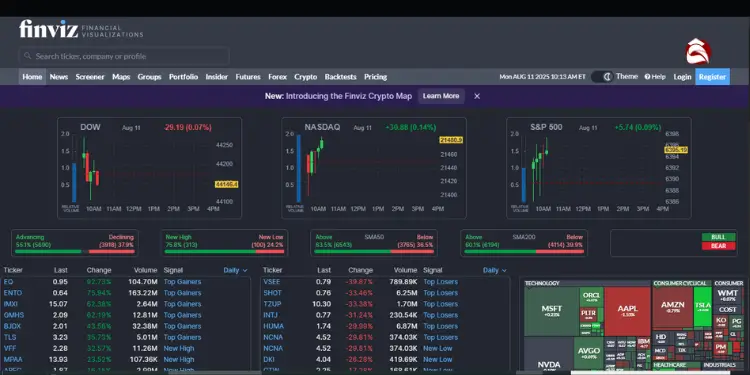Go to the Forex section
This screenshot has width=750, height=375.
click(x=277, y=77)
